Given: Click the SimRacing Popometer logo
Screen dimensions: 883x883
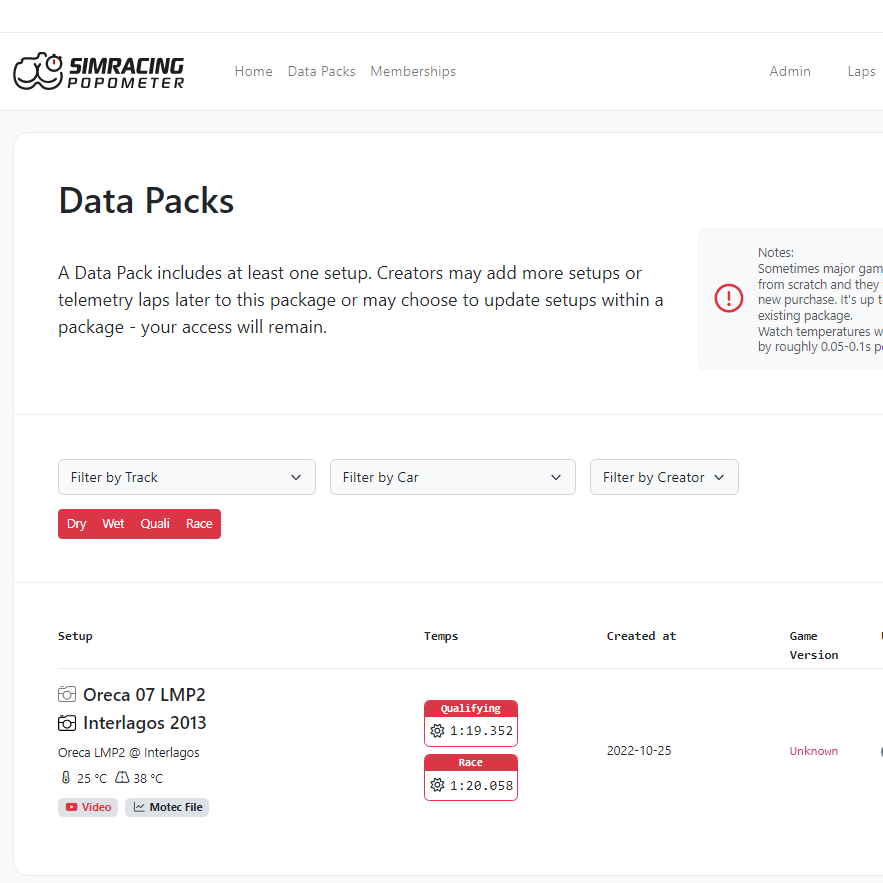Looking at the screenshot, I should coord(99,72).
